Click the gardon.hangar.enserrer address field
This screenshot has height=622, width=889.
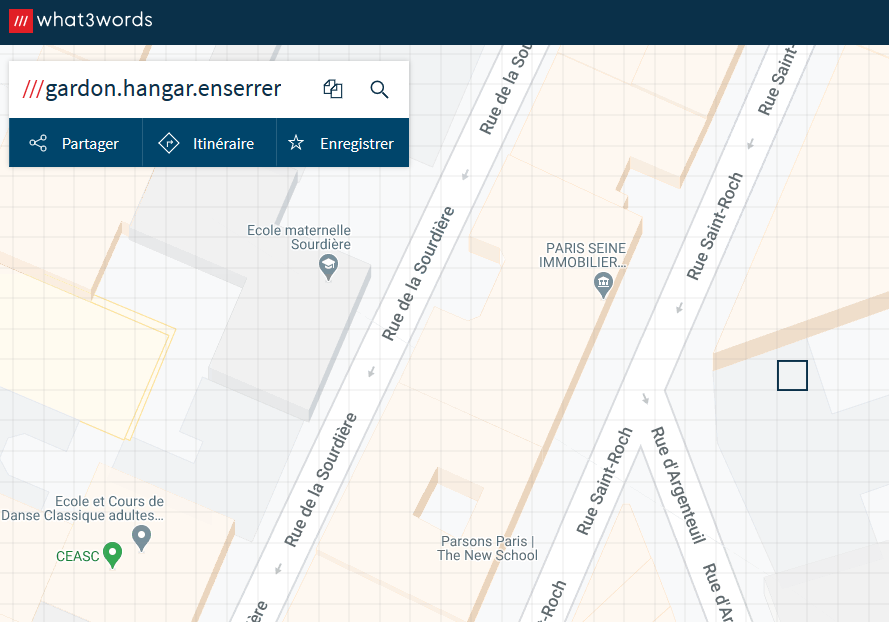160,89
